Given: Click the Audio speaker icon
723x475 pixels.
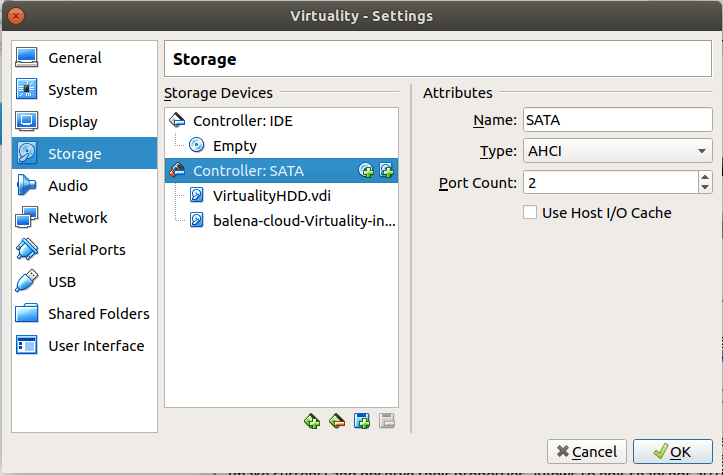Looking at the screenshot, I should click(x=26, y=185).
